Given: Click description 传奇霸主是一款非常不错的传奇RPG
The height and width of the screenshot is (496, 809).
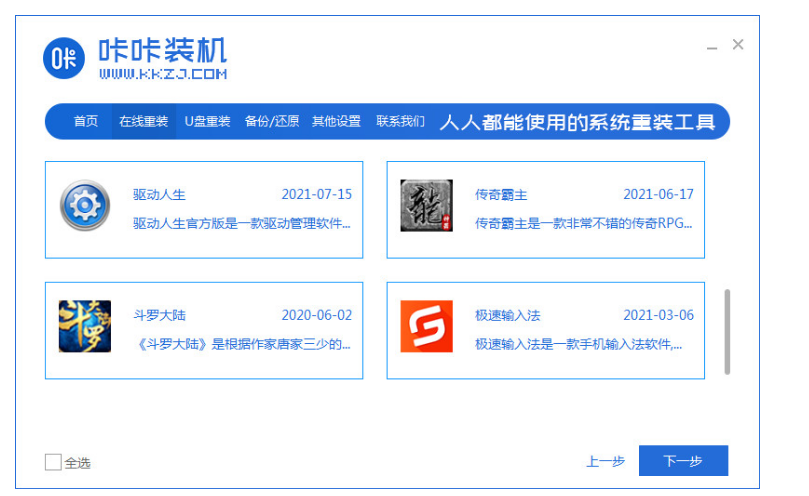Looking at the screenshot, I should click(x=584, y=223).
